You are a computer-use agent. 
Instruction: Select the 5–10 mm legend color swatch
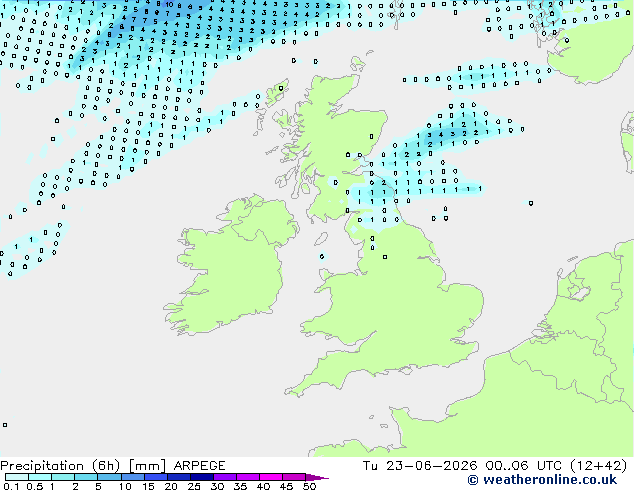pos(109,477)
